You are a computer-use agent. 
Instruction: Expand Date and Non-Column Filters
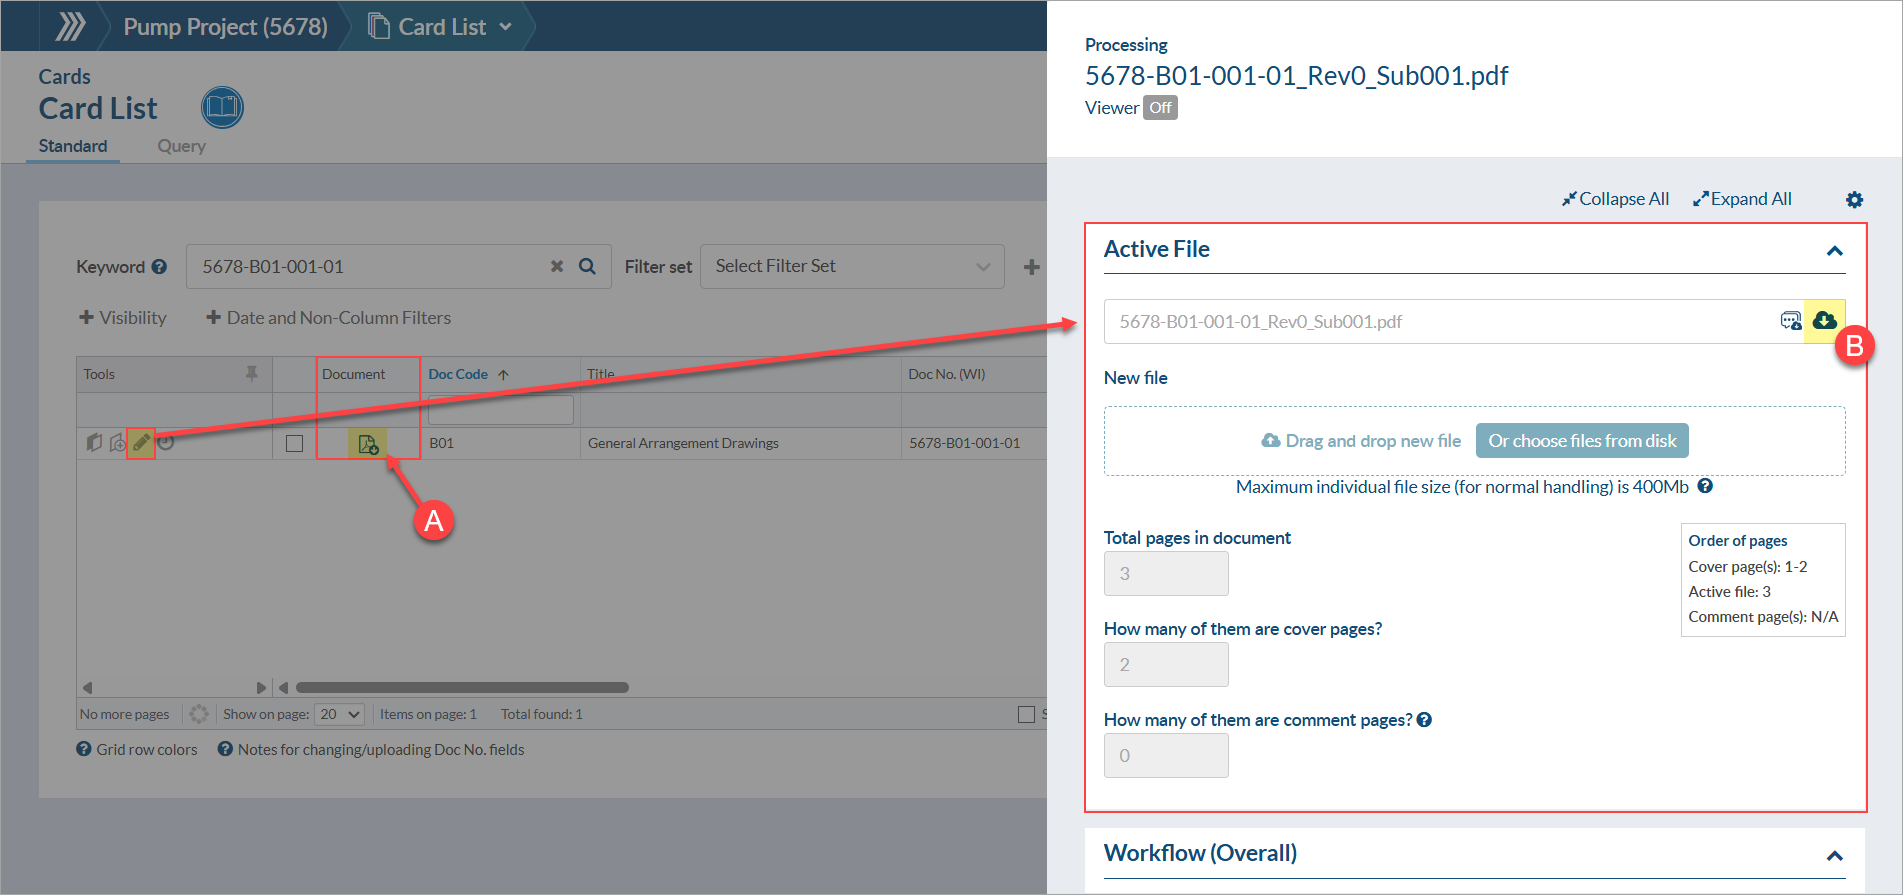tap(328, 317)
